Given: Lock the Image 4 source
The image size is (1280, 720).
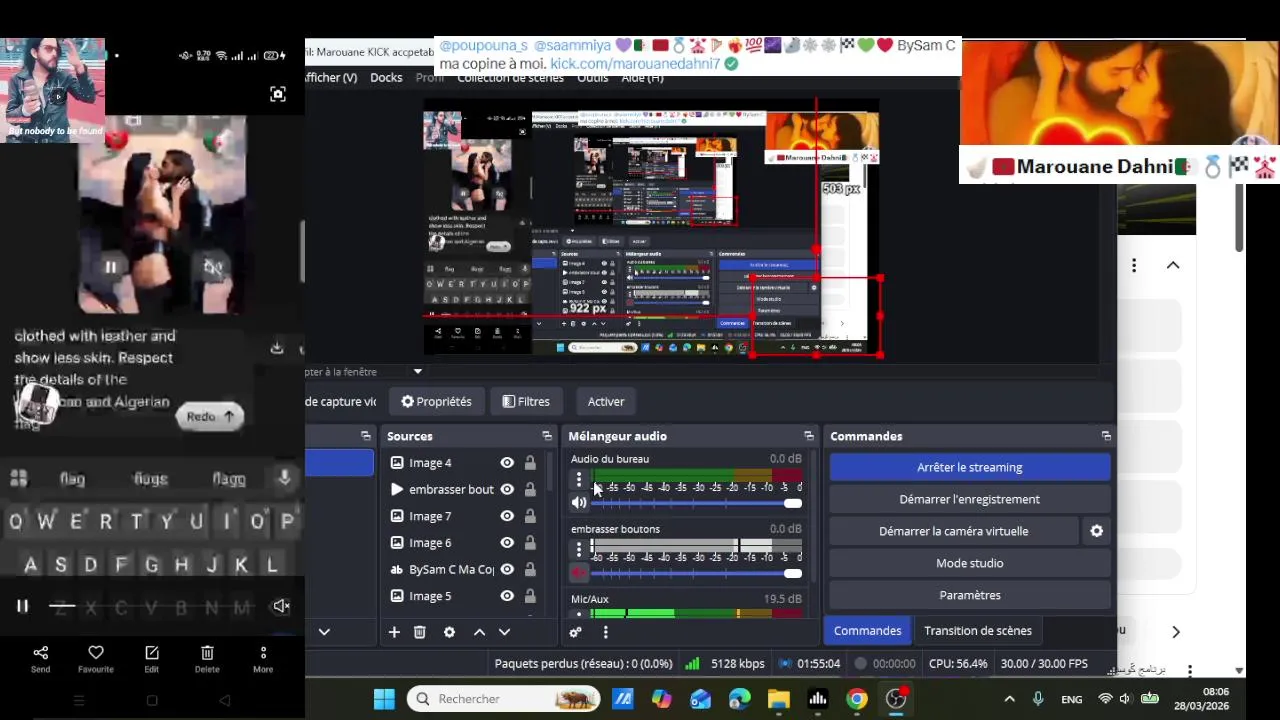Looking at the screenshot, I should click(x=530, y=463).
